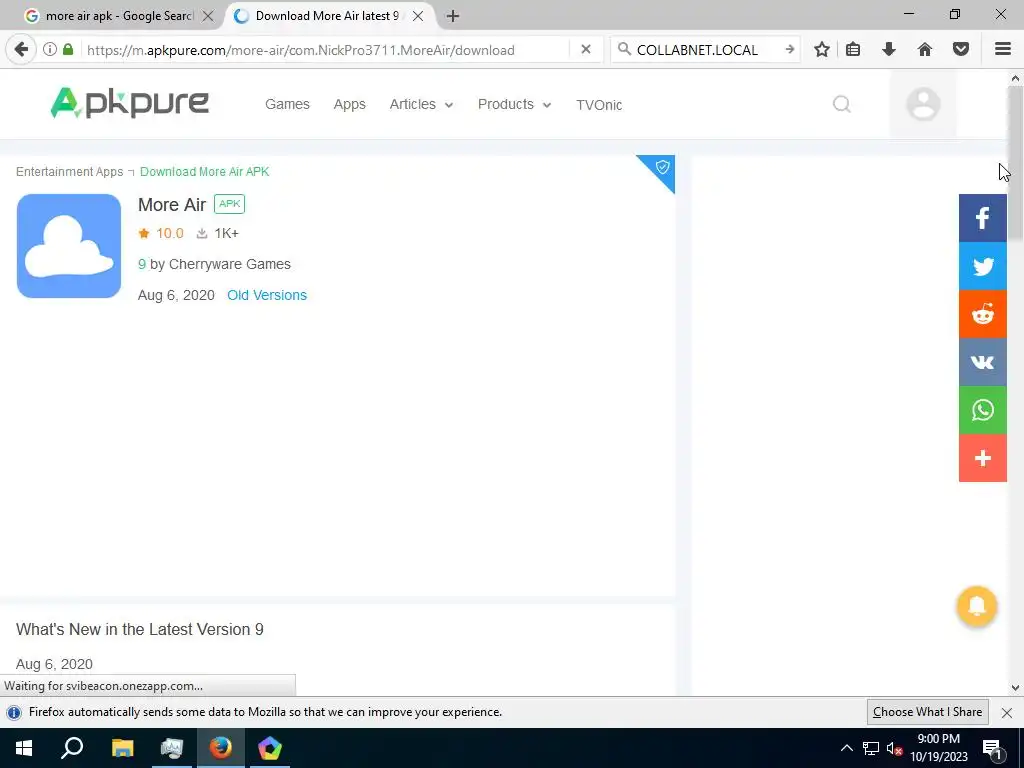Image resolution: width=1024 pixels, height=768 pixels.
Task: Expand the Products dropdown menu
Action: pos(515,104)
